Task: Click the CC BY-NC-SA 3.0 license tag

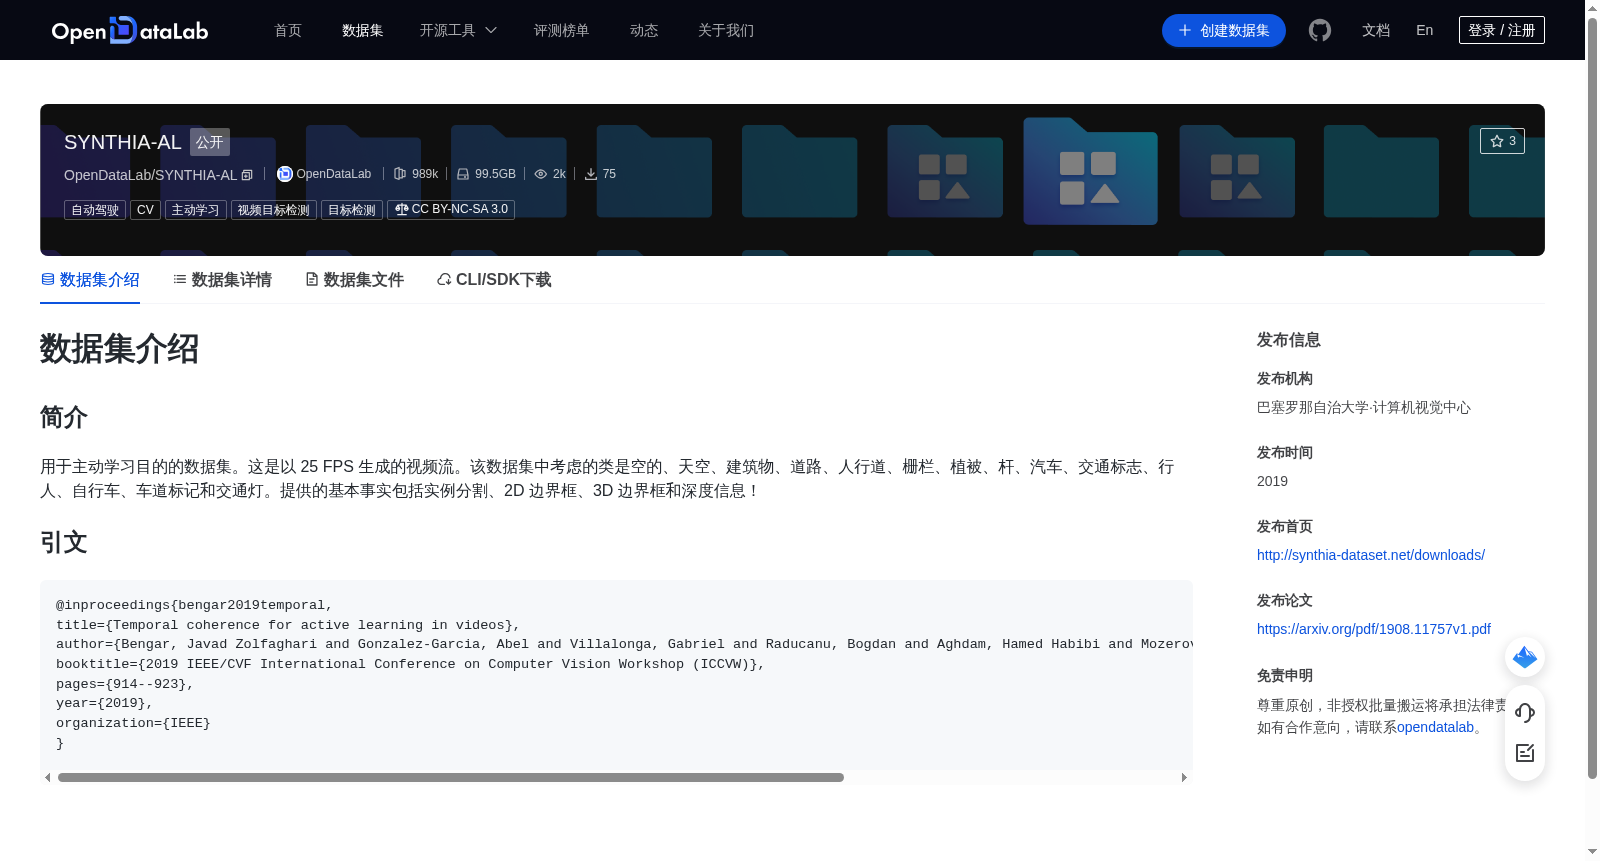Action: coord(451,210)
